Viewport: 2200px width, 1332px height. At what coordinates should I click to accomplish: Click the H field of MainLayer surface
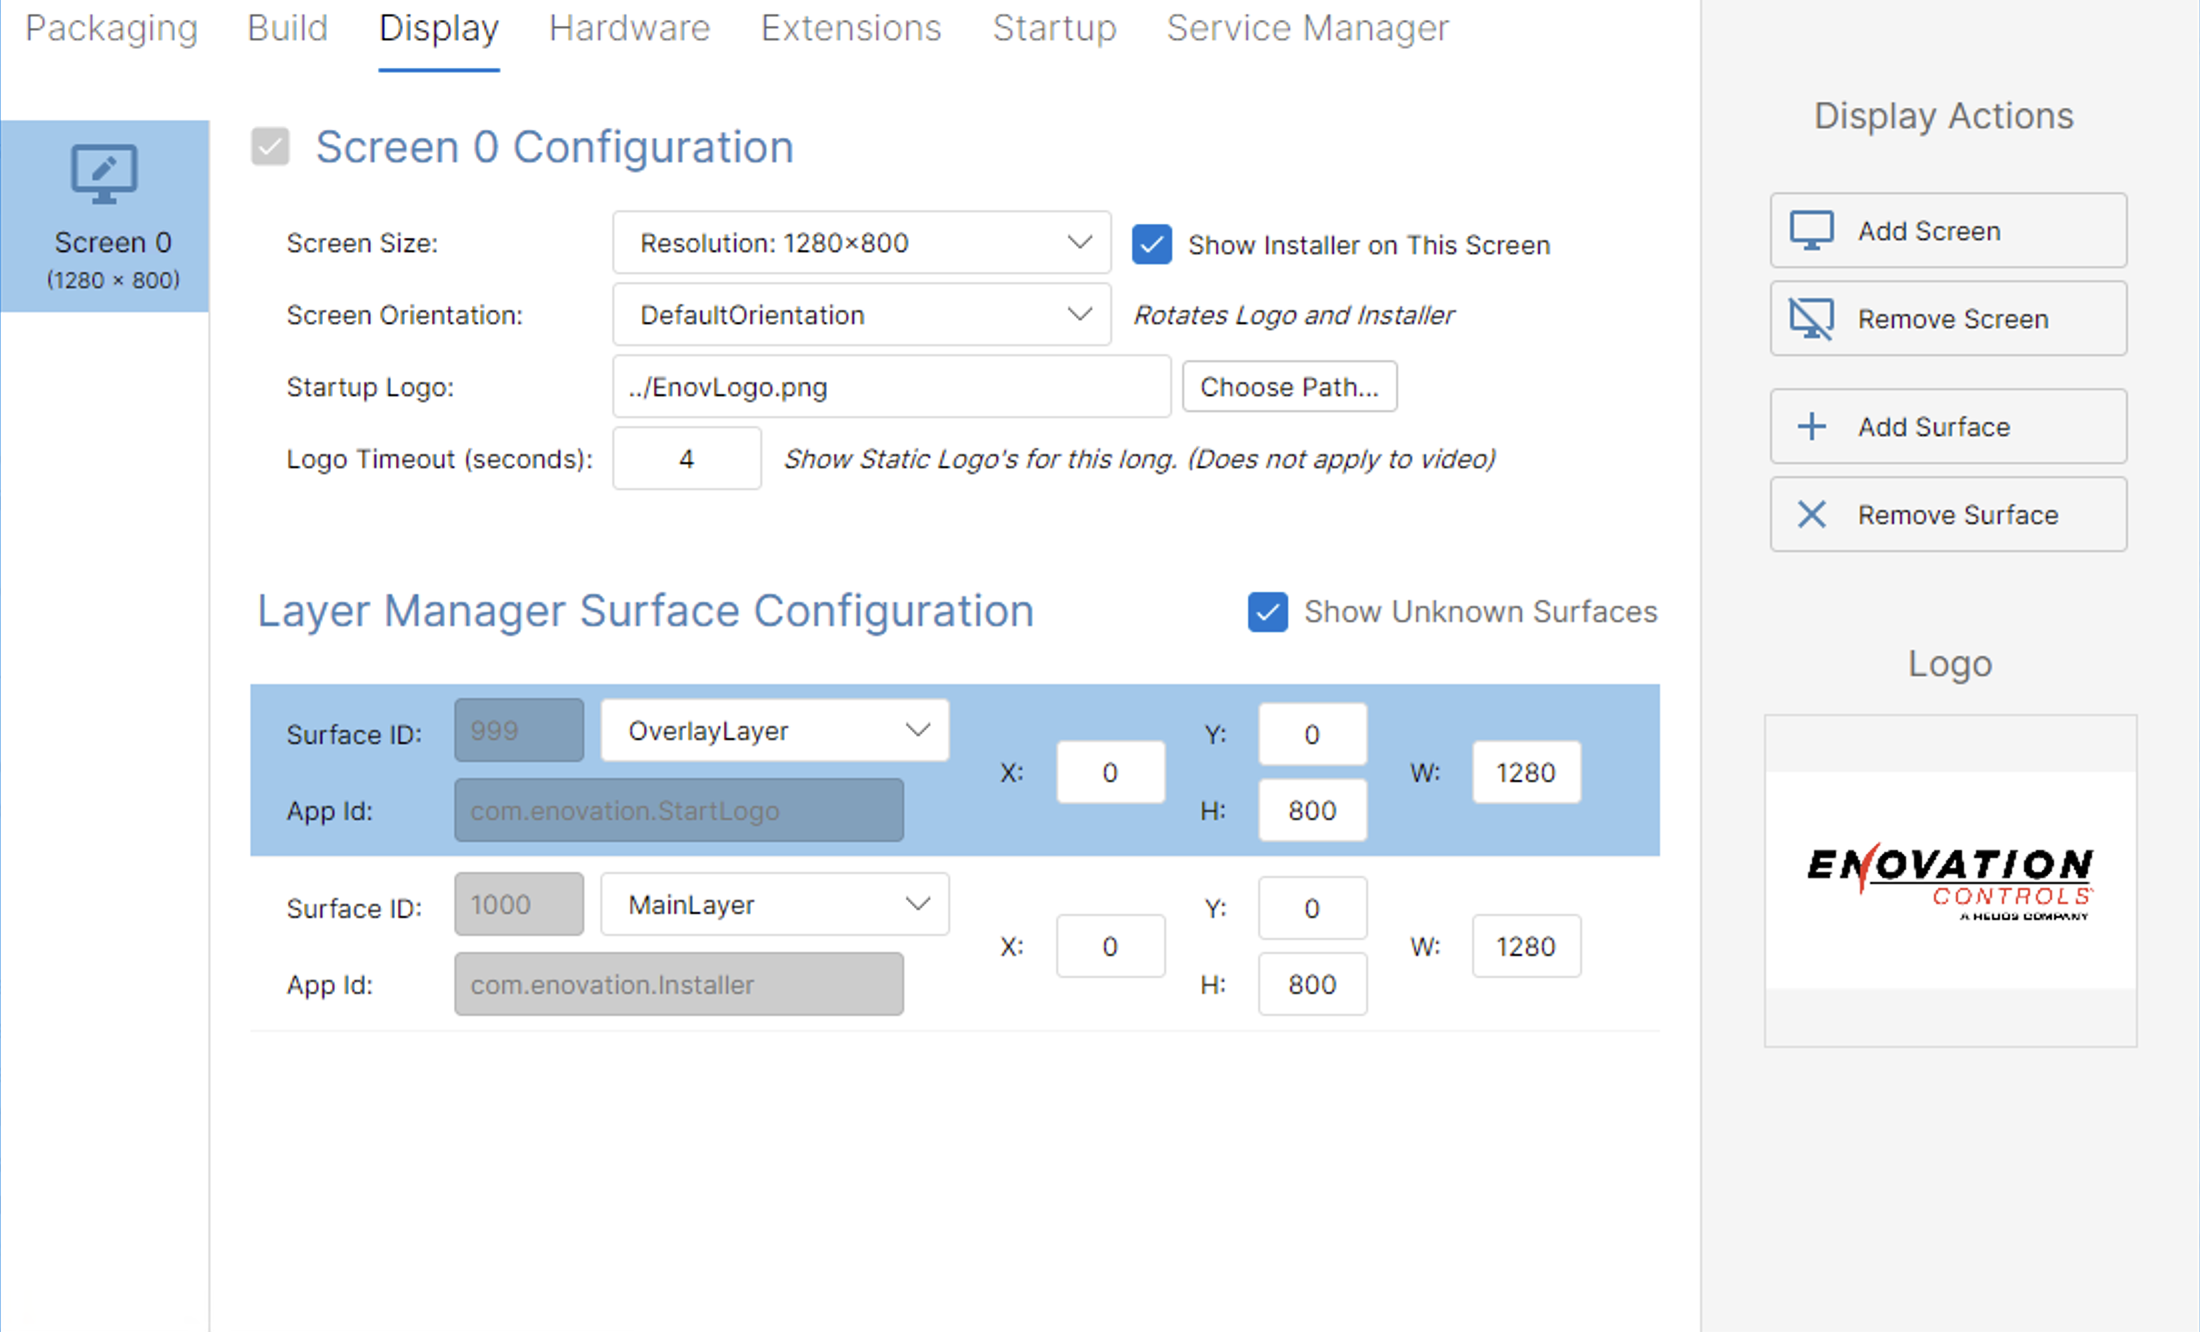[1312, 984]
